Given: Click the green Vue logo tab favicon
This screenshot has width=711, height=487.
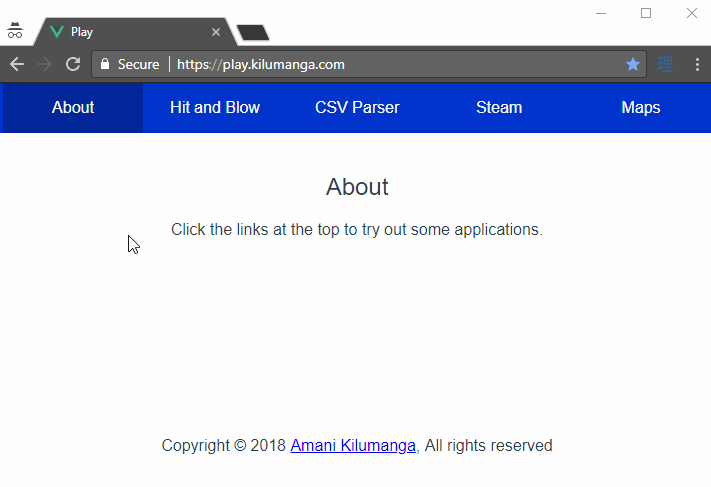Looking at the screenshot, I should point(57,32).
